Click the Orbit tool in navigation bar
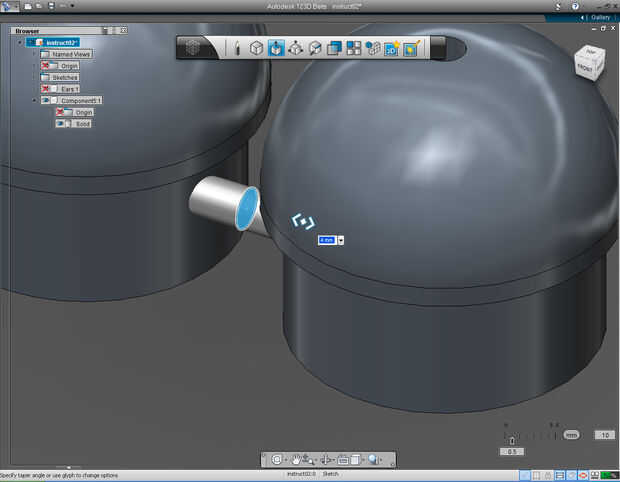This screenshot has width=620, height=482. tap(326, 459)
